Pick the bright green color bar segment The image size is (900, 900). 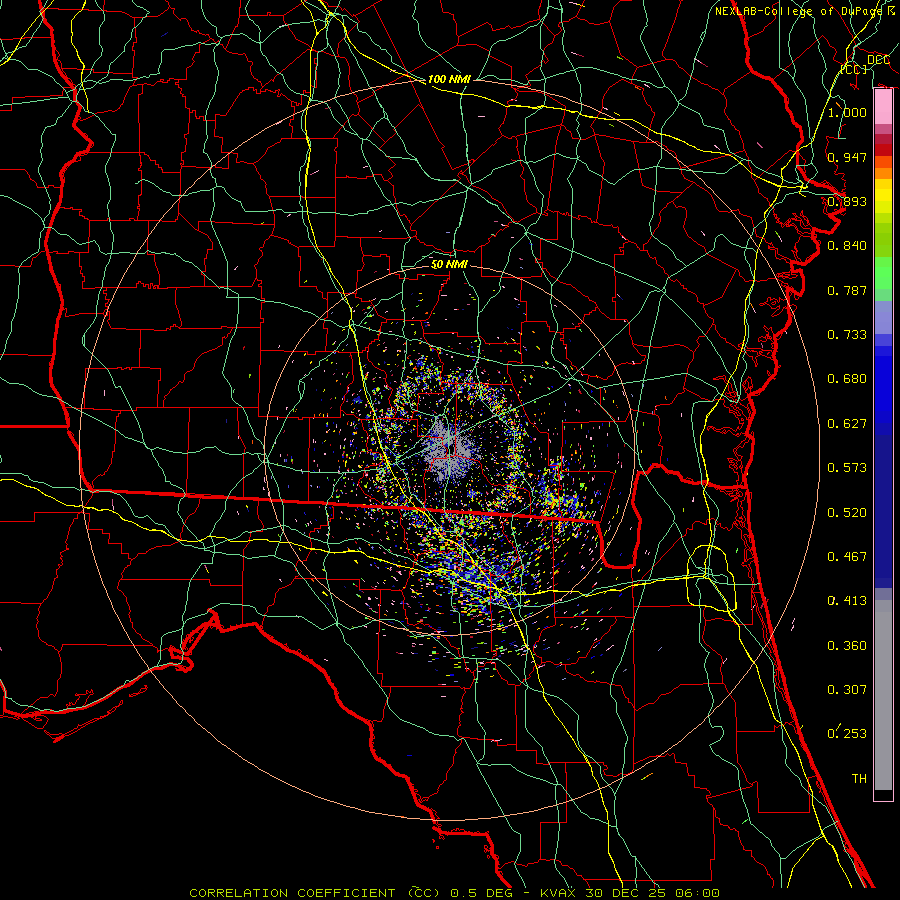click(883, 273)
